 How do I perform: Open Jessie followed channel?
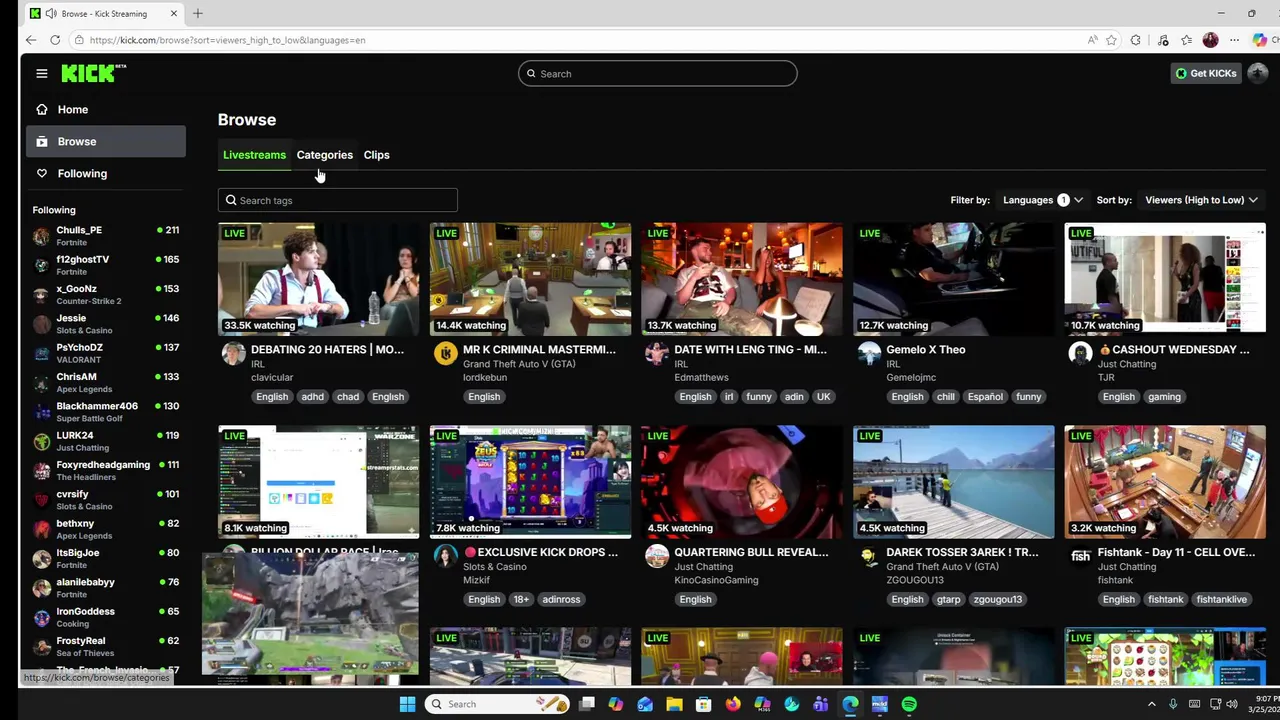point(106,324)
